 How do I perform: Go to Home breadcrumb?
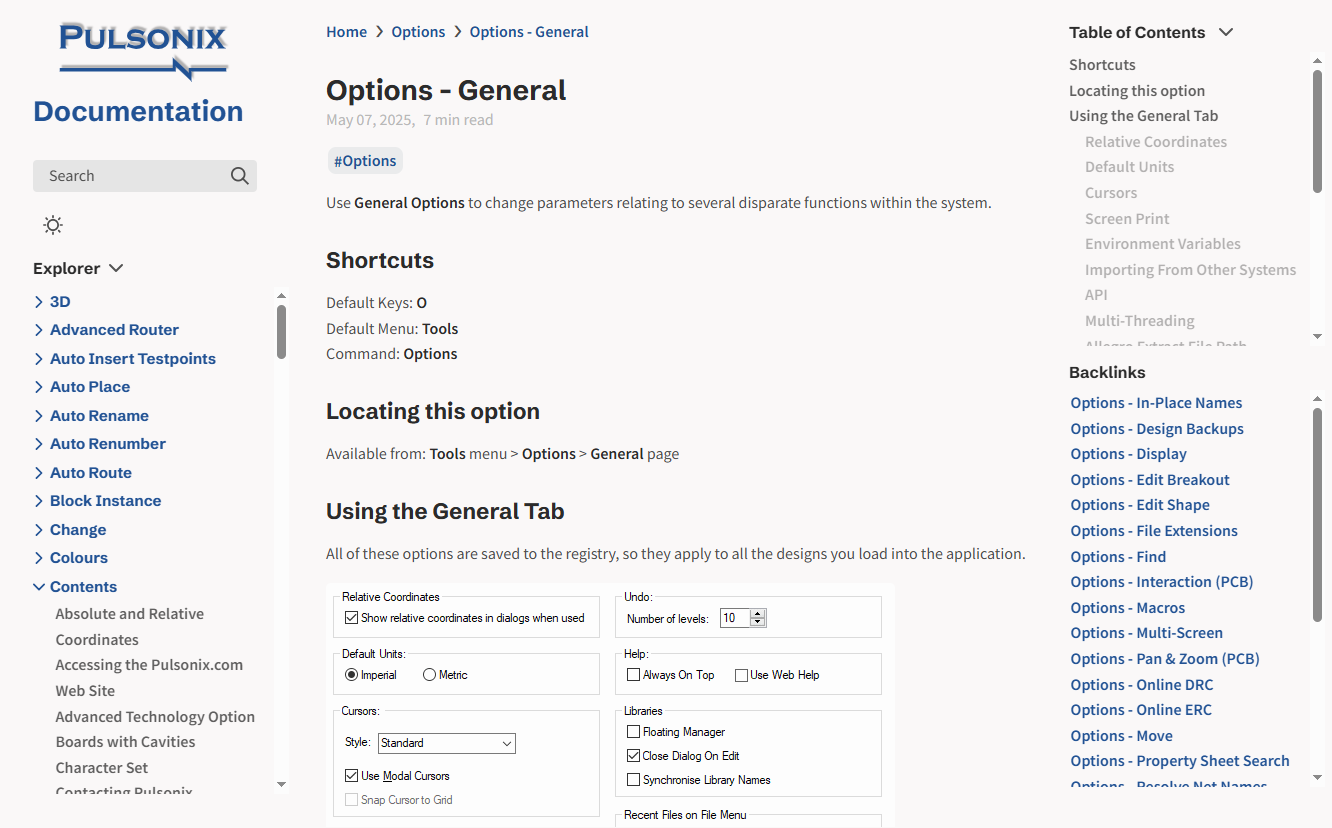tap(346, 32)
